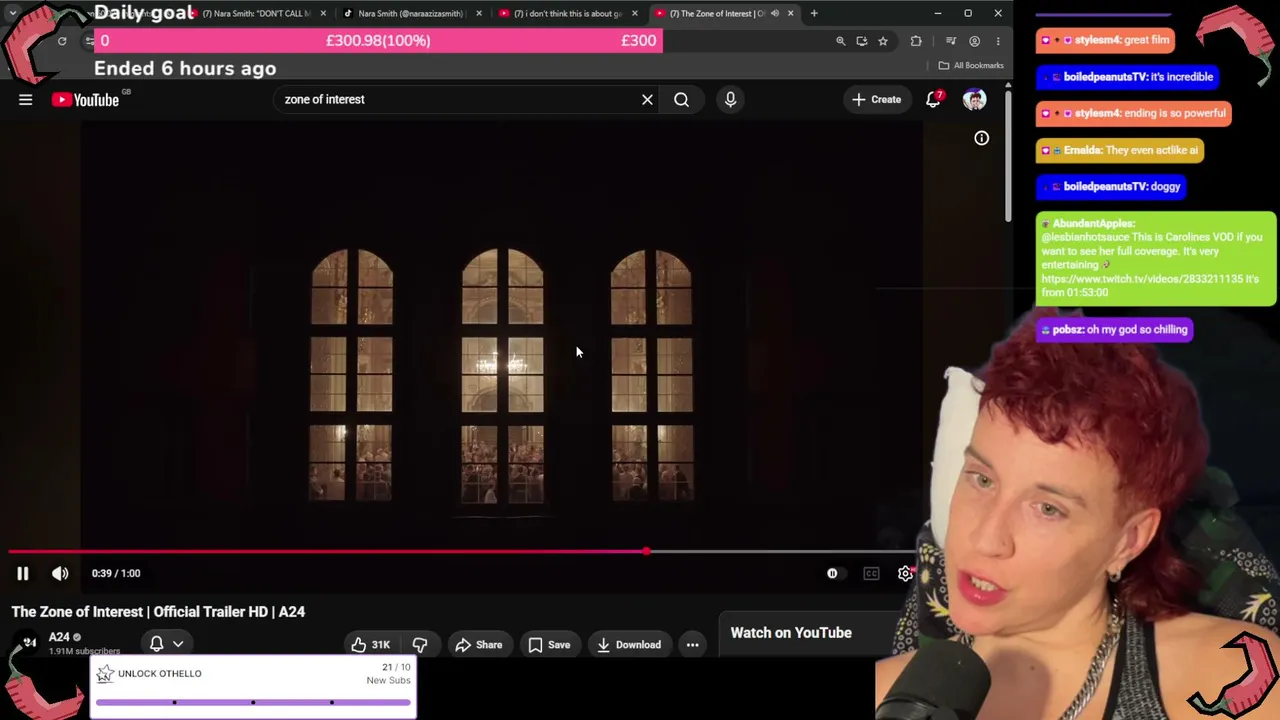The width and height of the screenshot is (1280, 720).
Task: Clear the search box with the X
Action: click(x=647, y=99)
